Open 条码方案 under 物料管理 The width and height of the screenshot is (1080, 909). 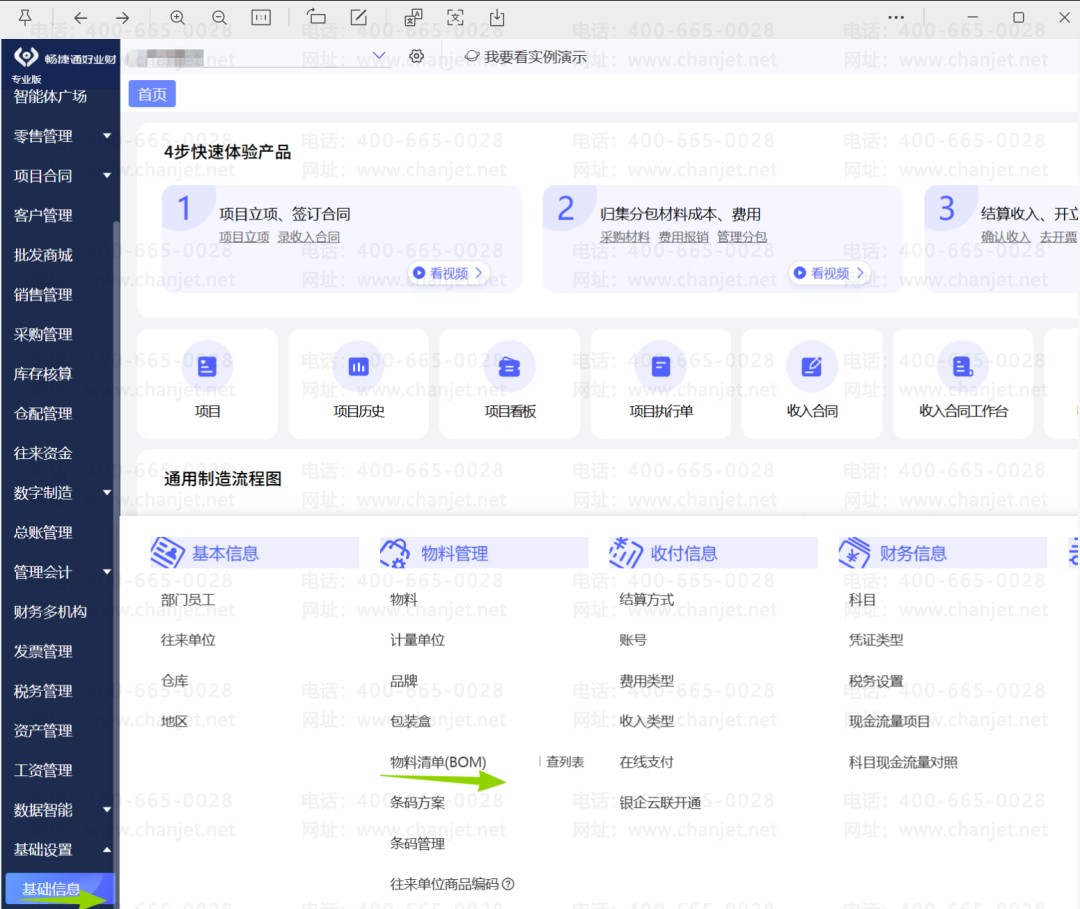click(417, 803)
